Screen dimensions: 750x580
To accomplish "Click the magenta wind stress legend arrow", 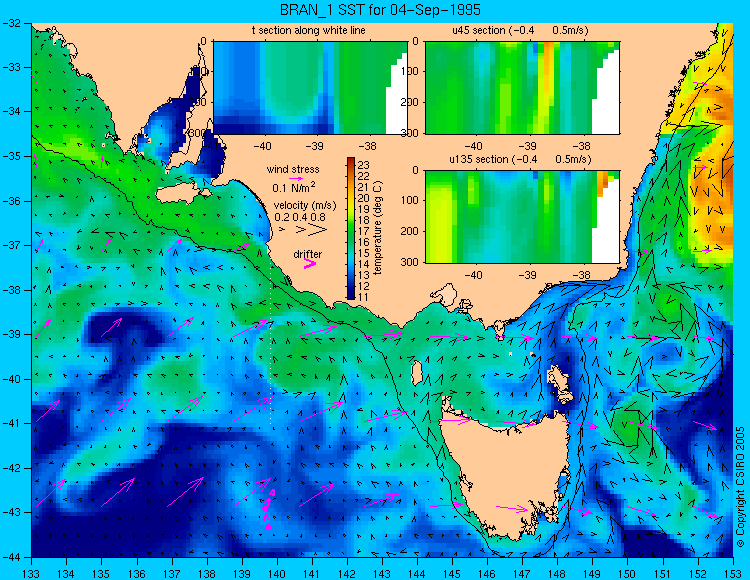I will point(296,178).
